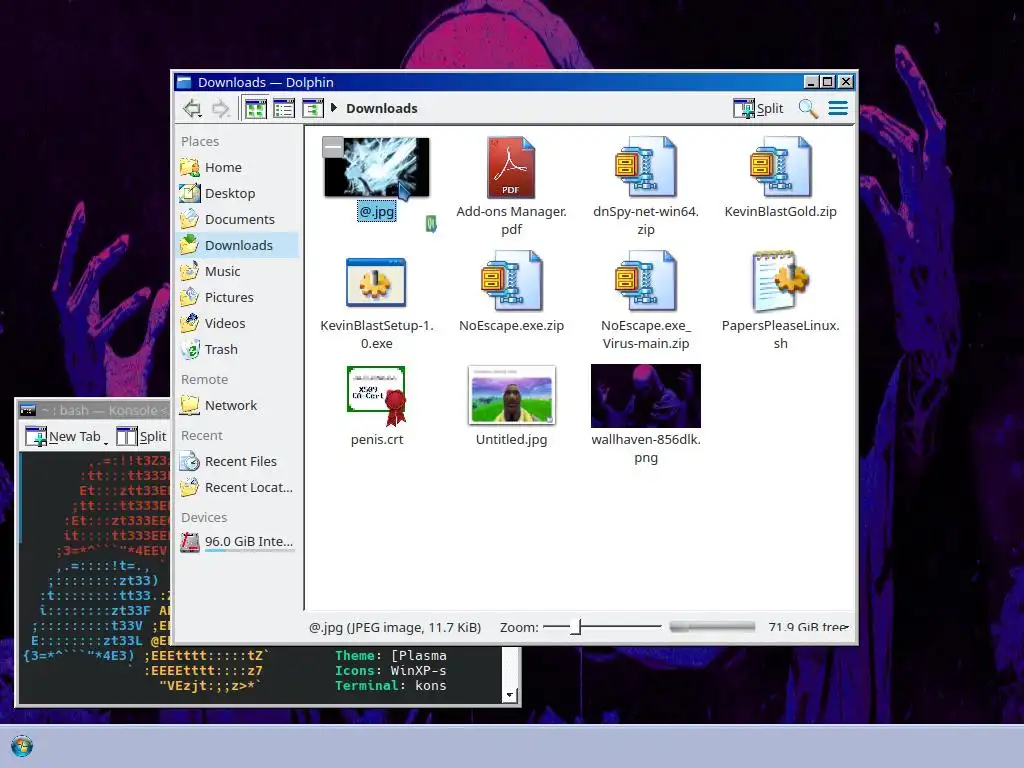This screenshot has width=1024, height=768.
Task: Toggle selection marker on @.jpg thumbnail
Action: (x=333, y=147)
